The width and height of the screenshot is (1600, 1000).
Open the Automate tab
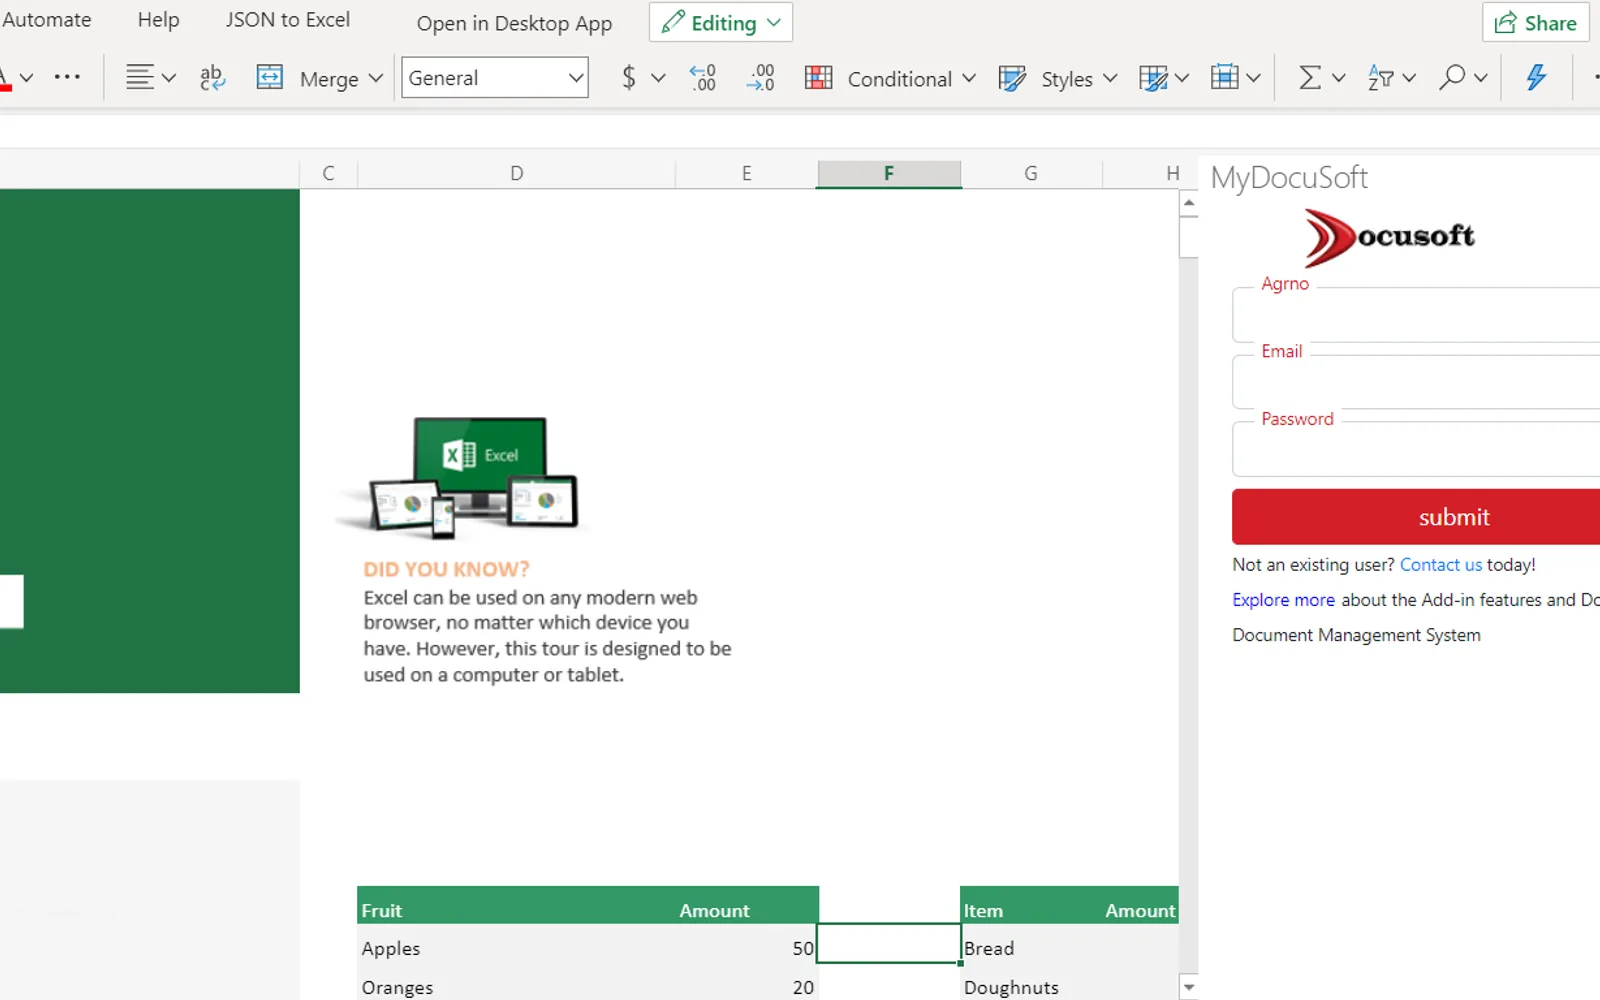click(46, 20)
